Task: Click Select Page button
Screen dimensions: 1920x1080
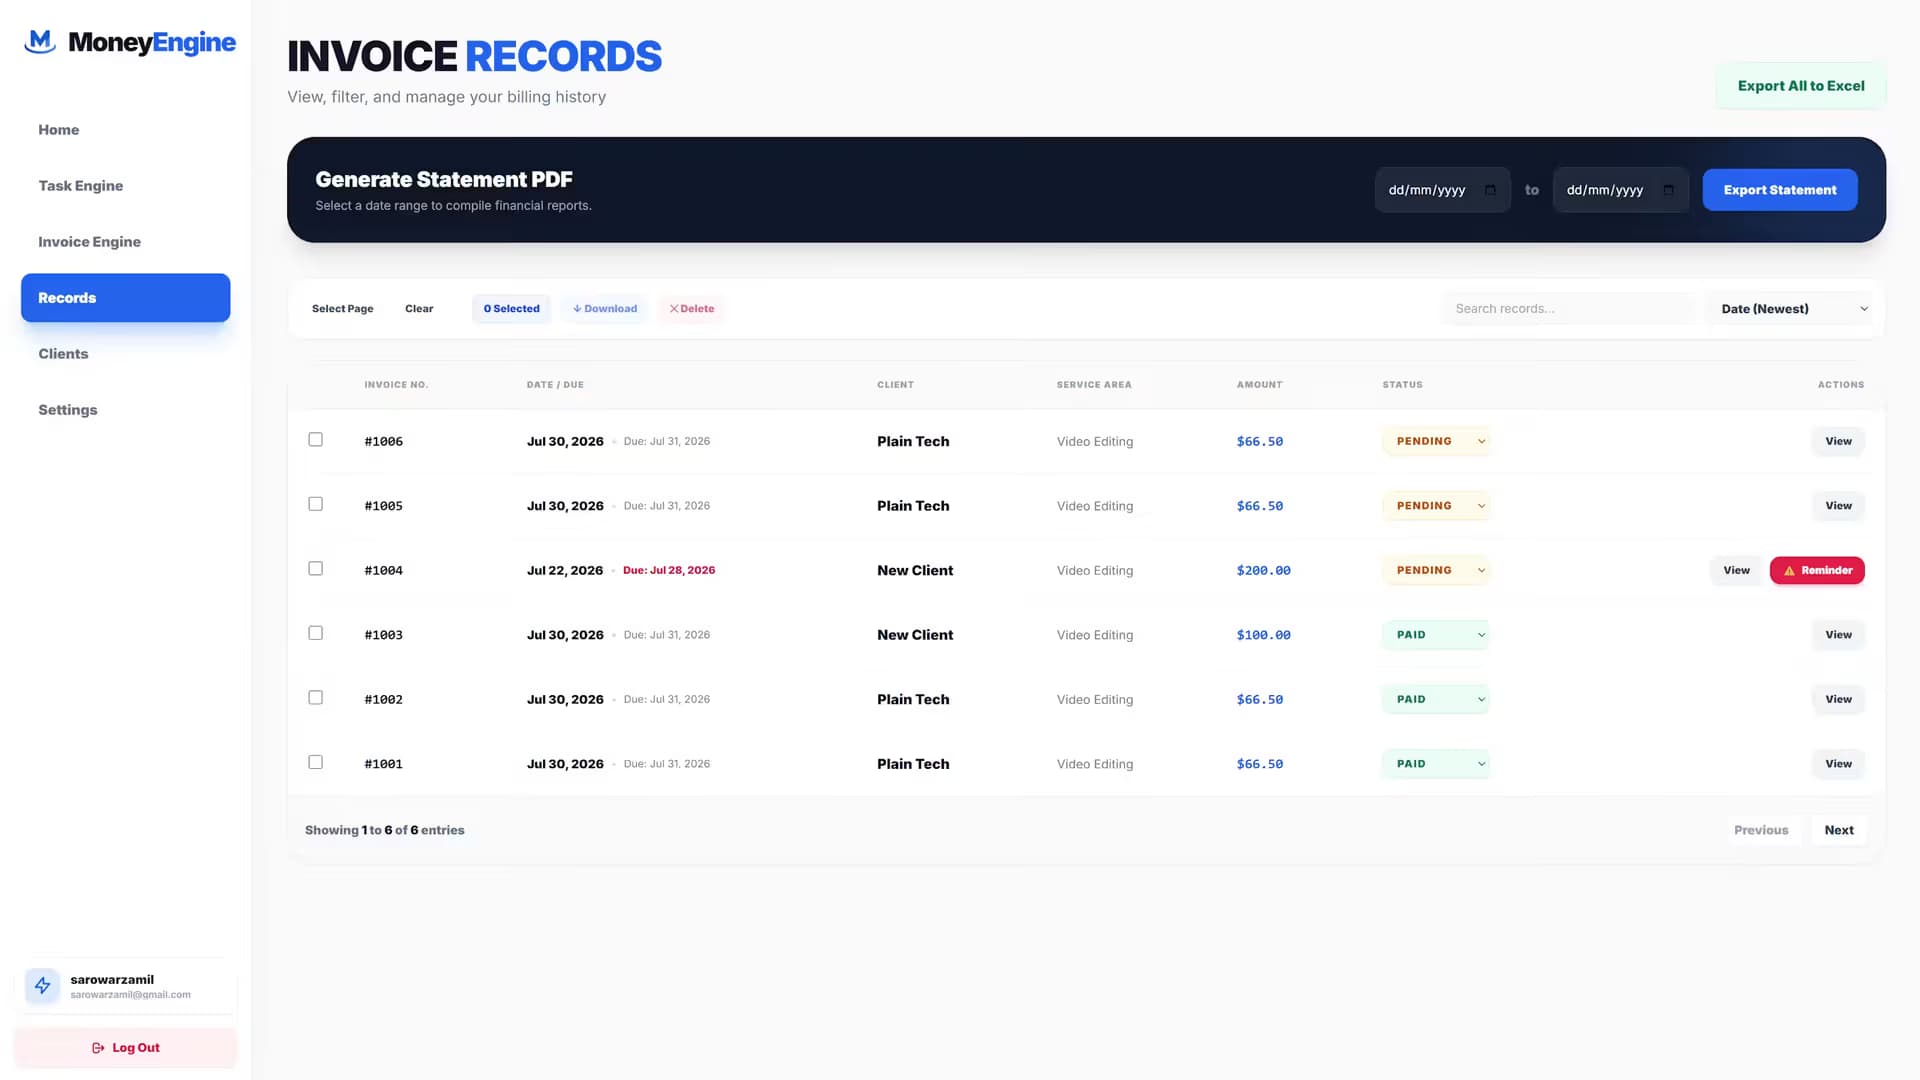Action: click(342, 309)
